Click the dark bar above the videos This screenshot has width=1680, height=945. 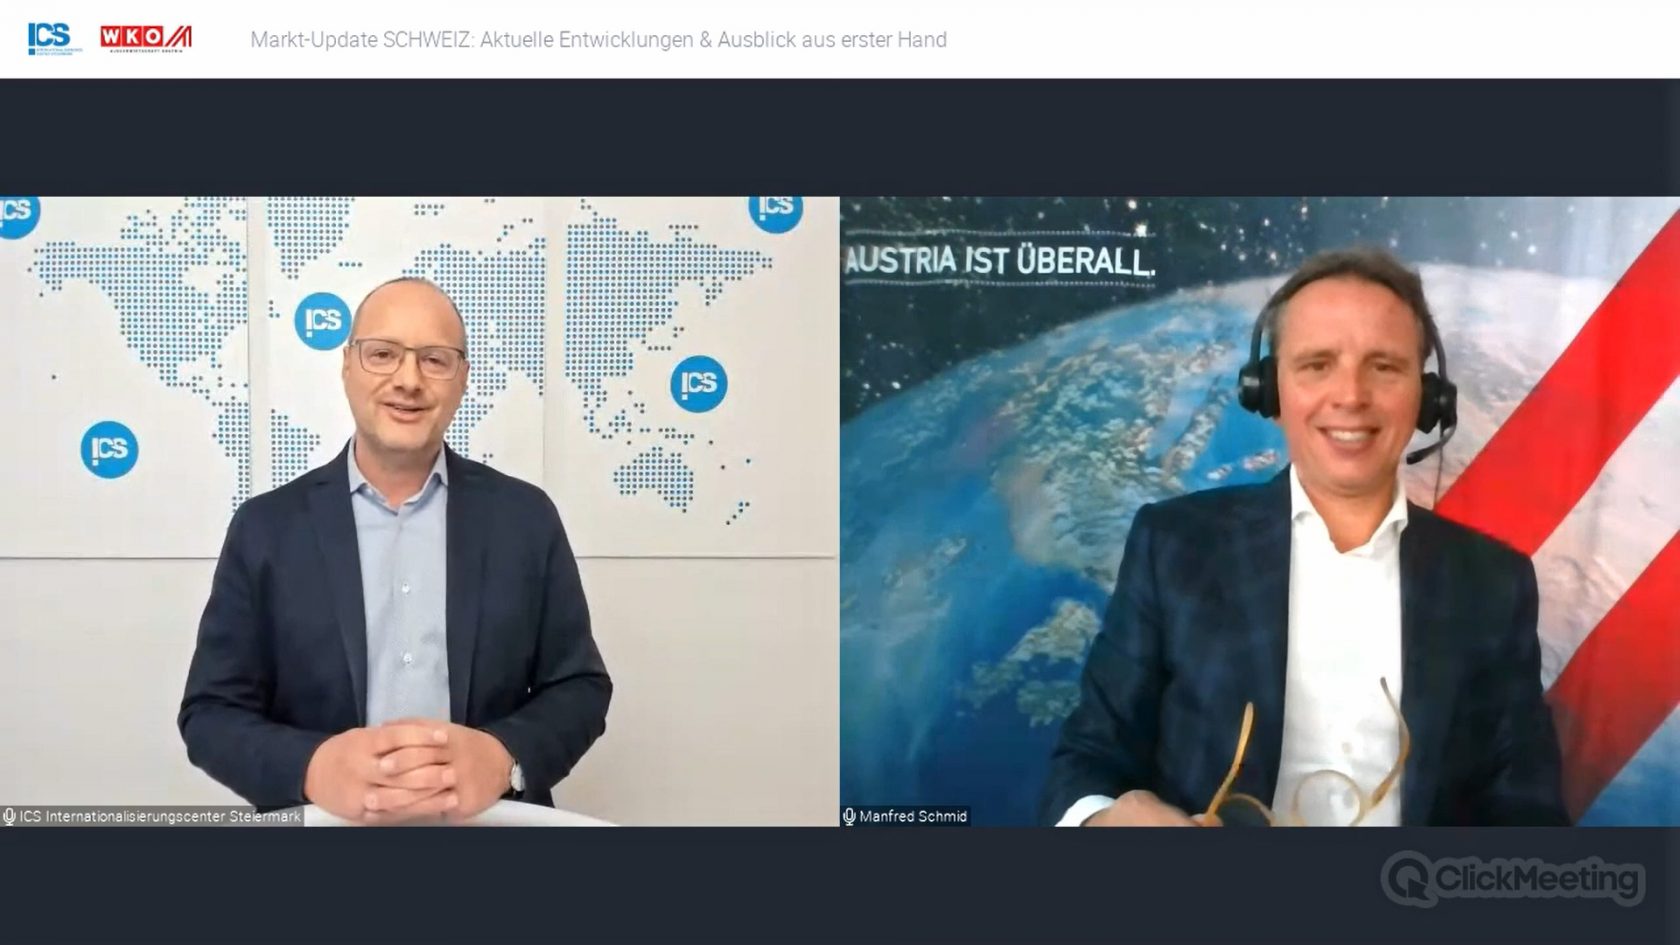click(840, 137)
